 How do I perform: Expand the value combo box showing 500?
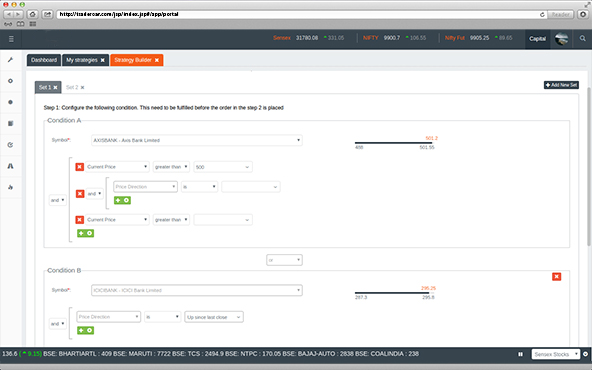(223, 167)
